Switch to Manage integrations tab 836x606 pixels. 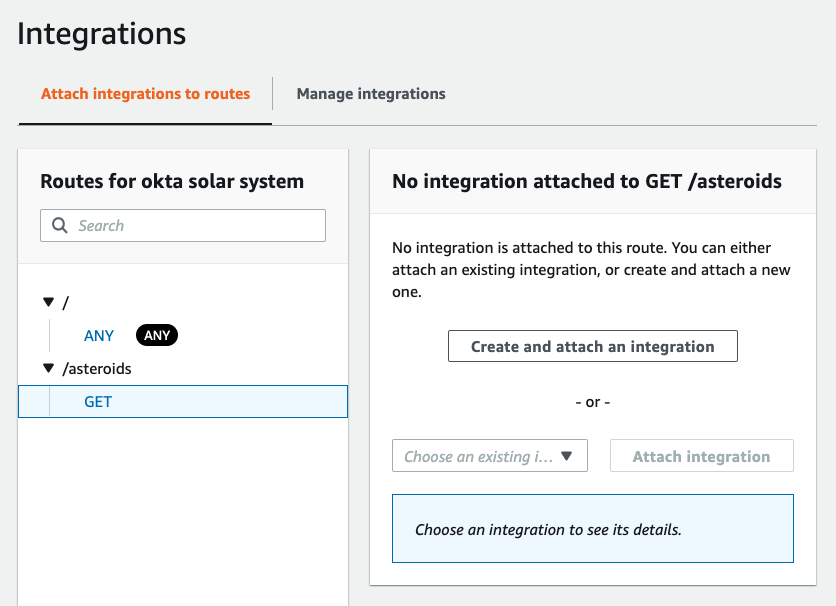point(371,94)
